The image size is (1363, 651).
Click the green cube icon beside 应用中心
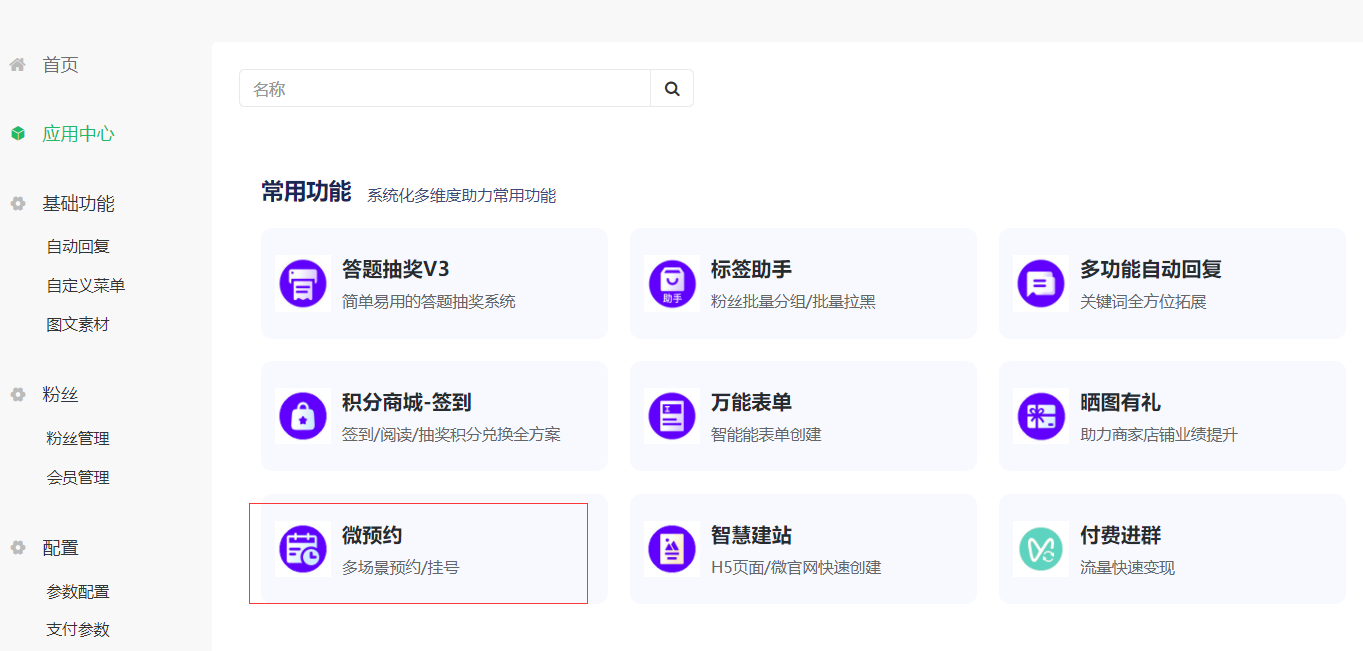[x=17, y=134]
